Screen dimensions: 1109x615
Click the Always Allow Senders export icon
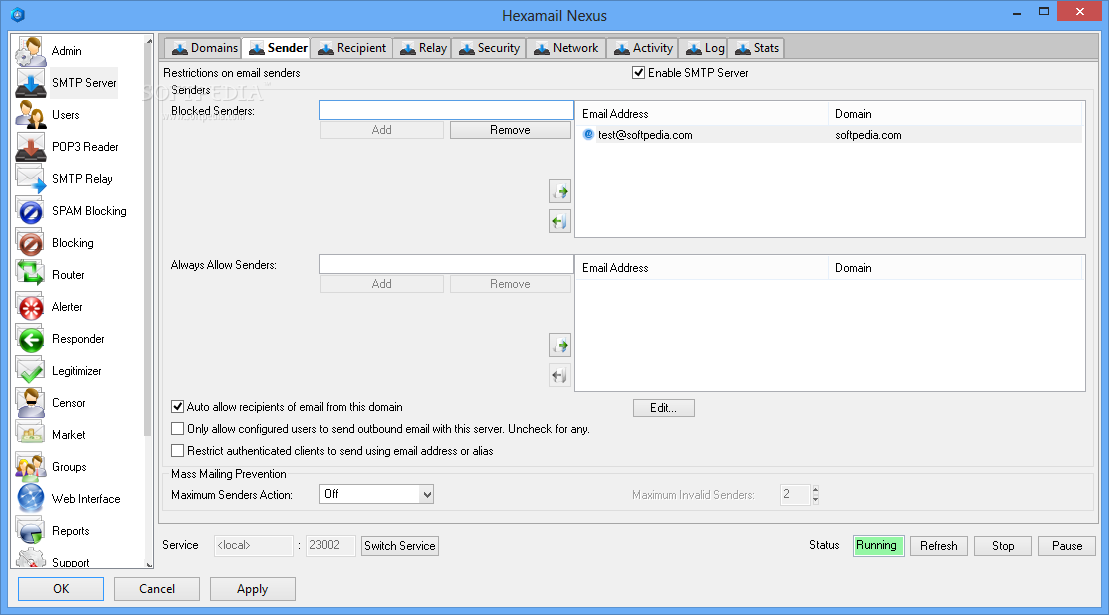point(560,376)
